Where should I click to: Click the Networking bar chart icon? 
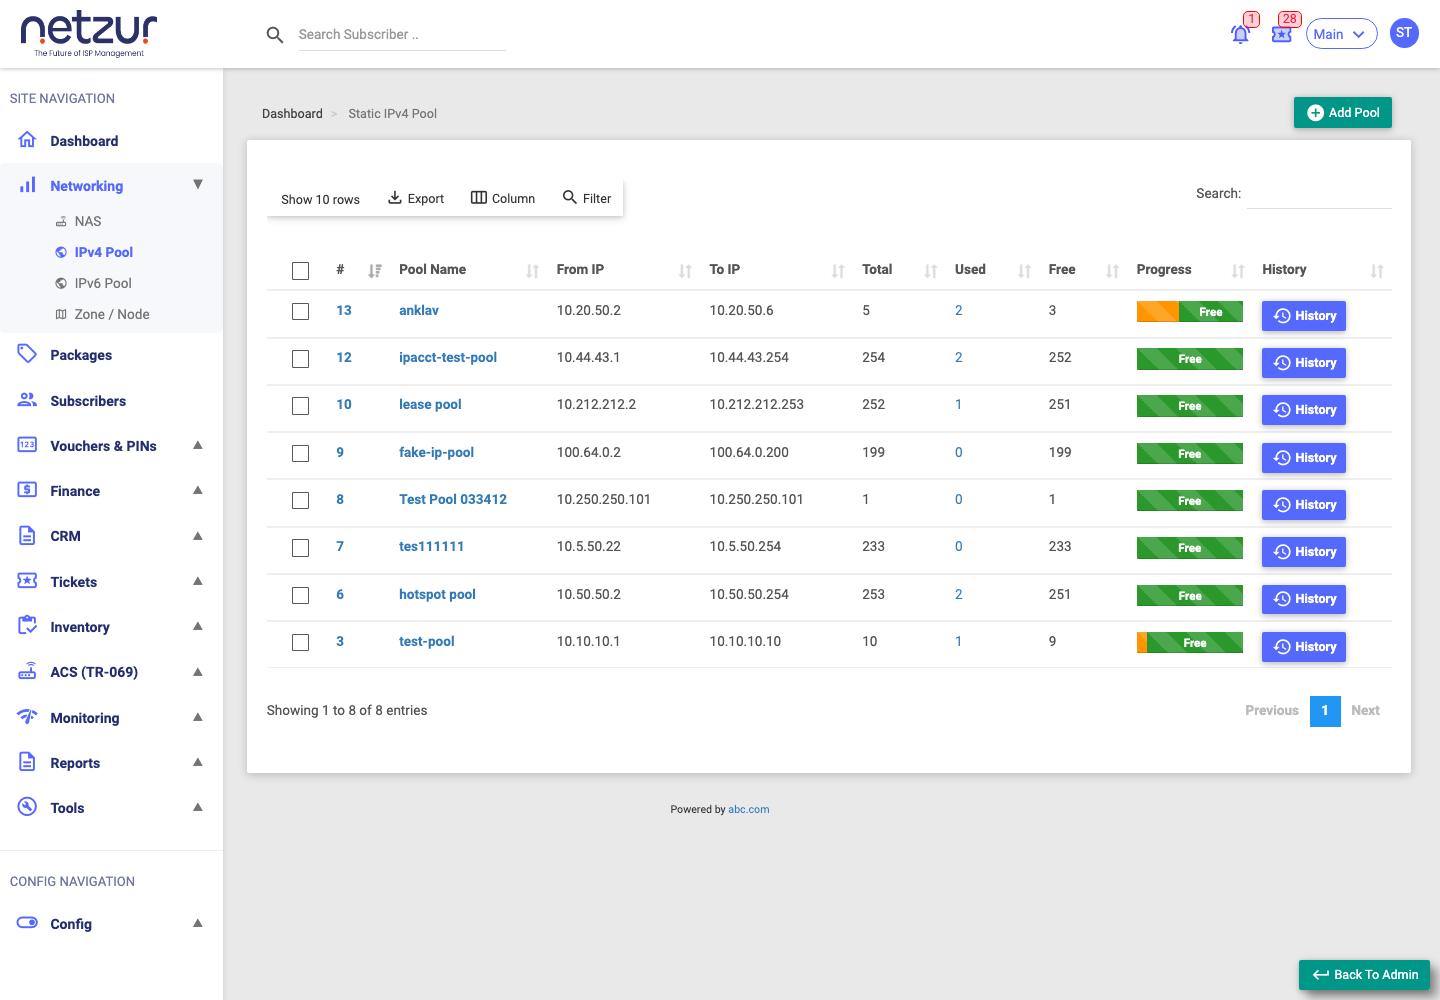pyautogui.click(x=27, y=185)
